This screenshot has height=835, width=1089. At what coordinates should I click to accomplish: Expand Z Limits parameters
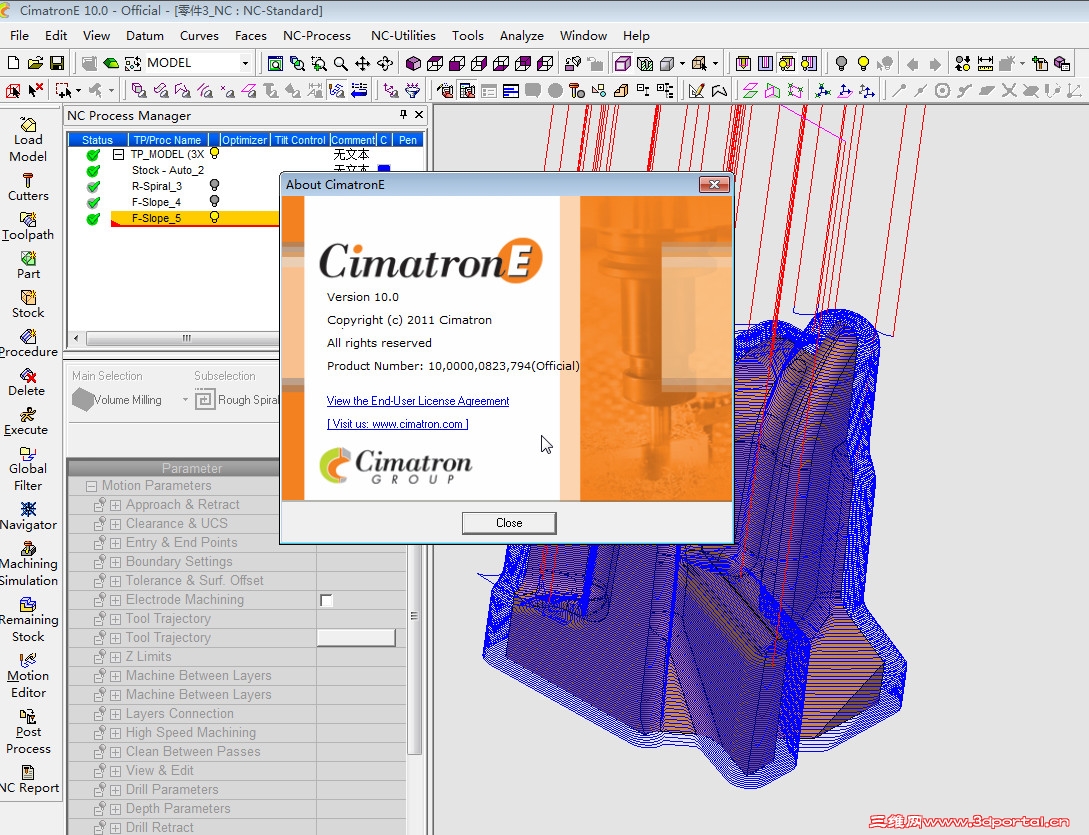coord(115,657)
